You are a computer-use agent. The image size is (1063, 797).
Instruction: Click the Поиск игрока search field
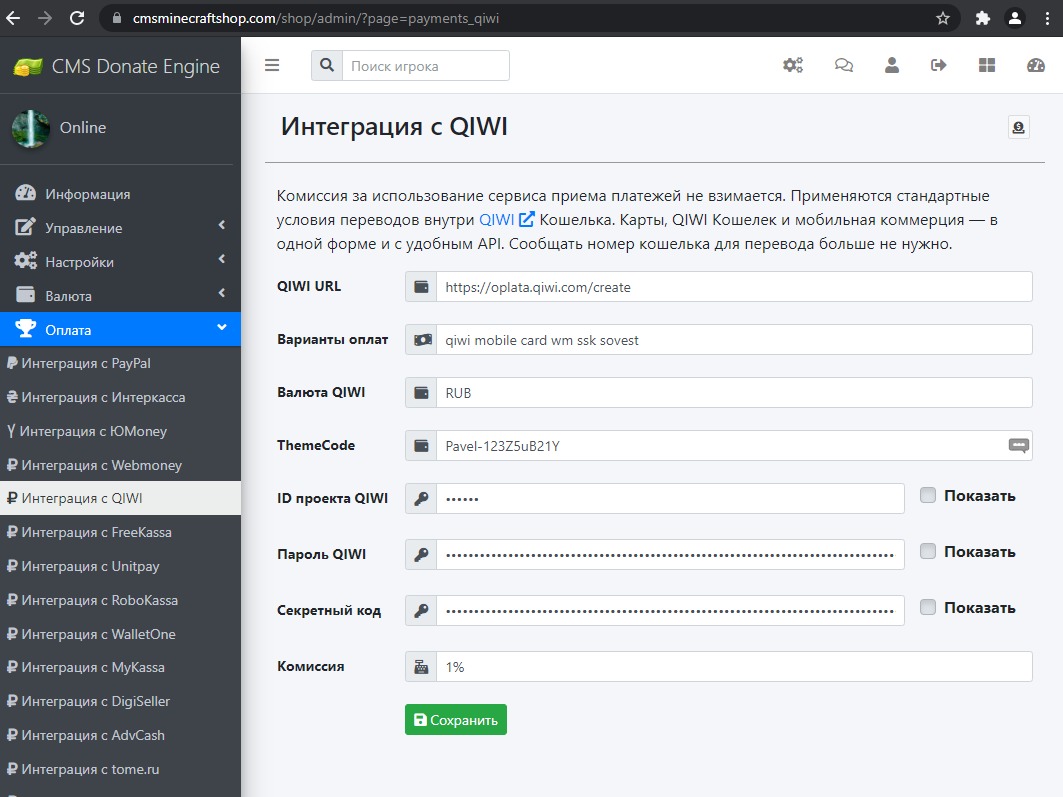click(425, 66)
